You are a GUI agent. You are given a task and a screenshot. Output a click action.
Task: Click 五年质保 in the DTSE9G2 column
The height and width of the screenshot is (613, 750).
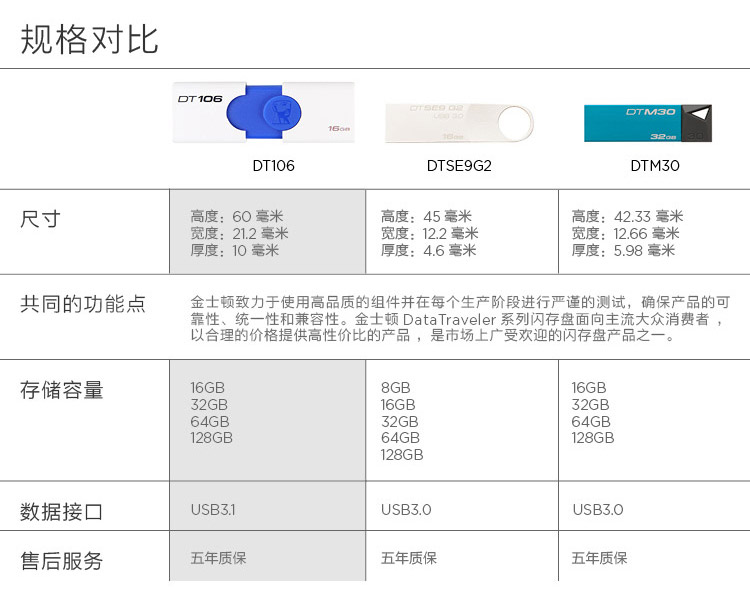pyautogui.click(x=408, y=558)
